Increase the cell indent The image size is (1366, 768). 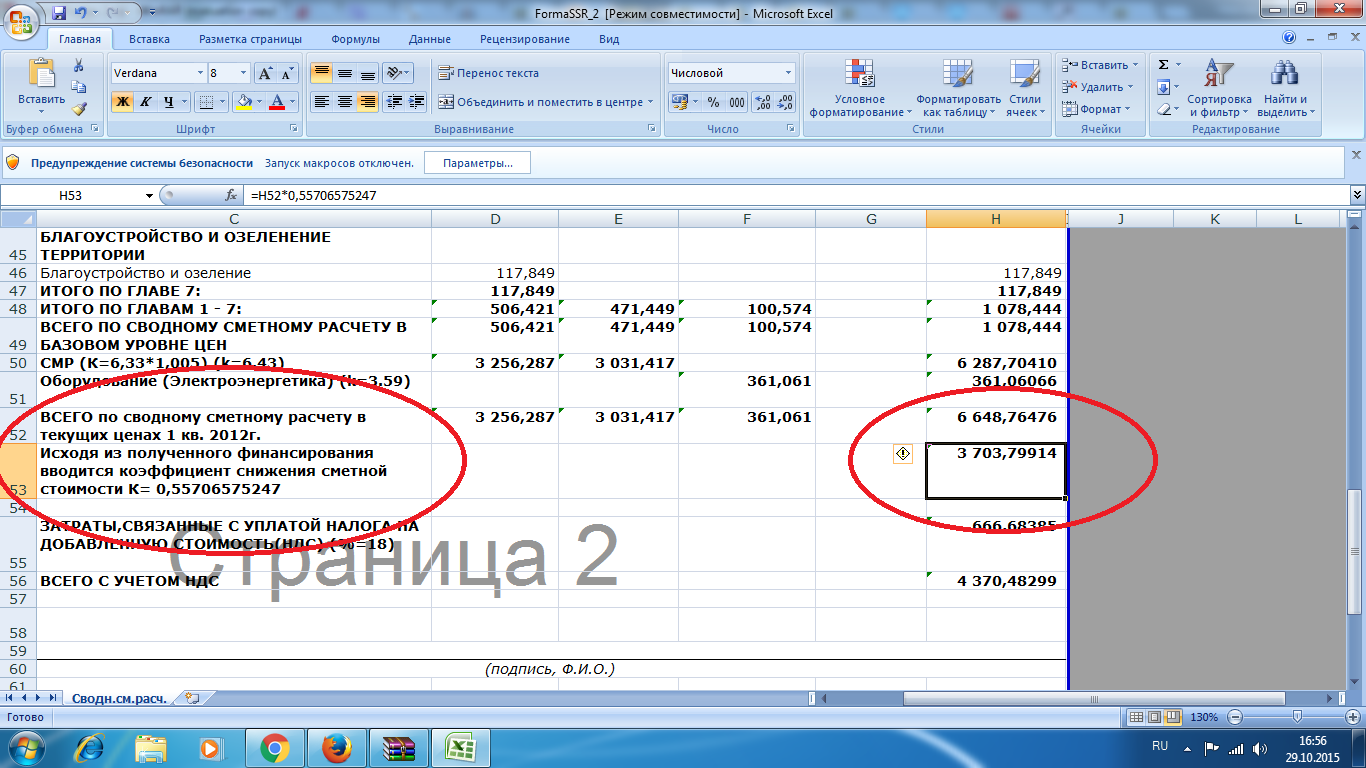(417, 102)
